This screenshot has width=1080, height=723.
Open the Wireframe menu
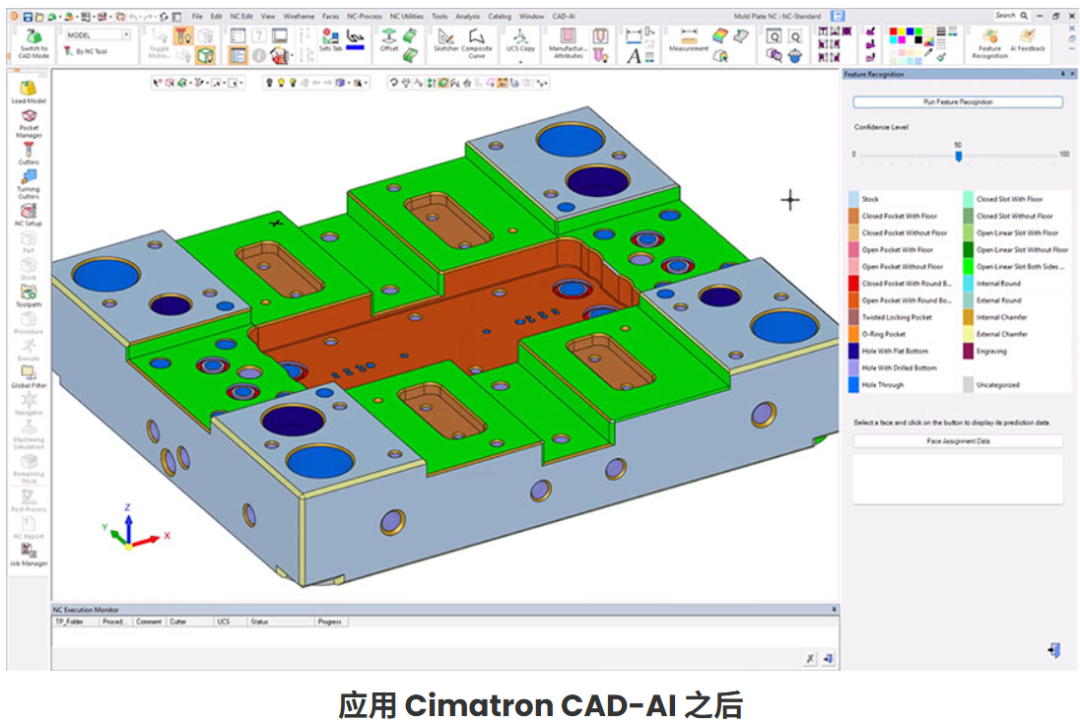click(298, 16)
